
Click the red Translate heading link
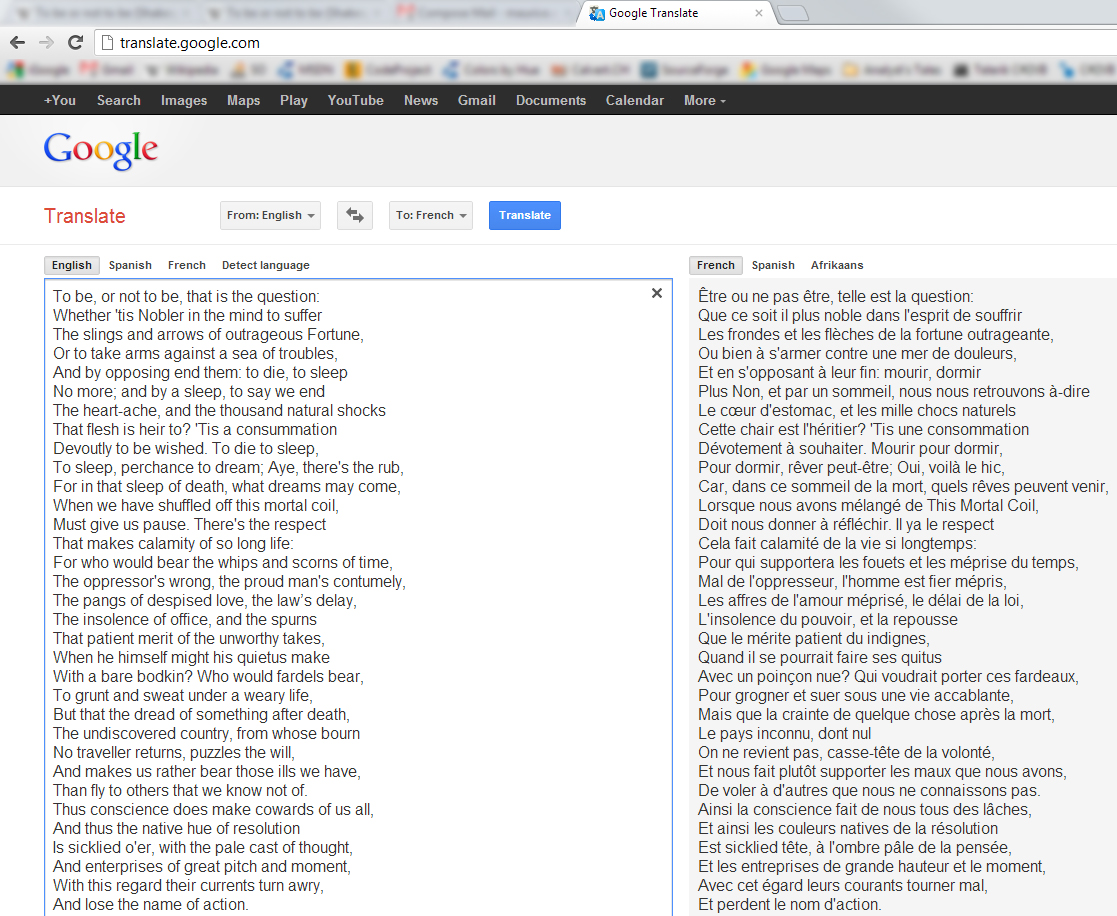(85, 216)
